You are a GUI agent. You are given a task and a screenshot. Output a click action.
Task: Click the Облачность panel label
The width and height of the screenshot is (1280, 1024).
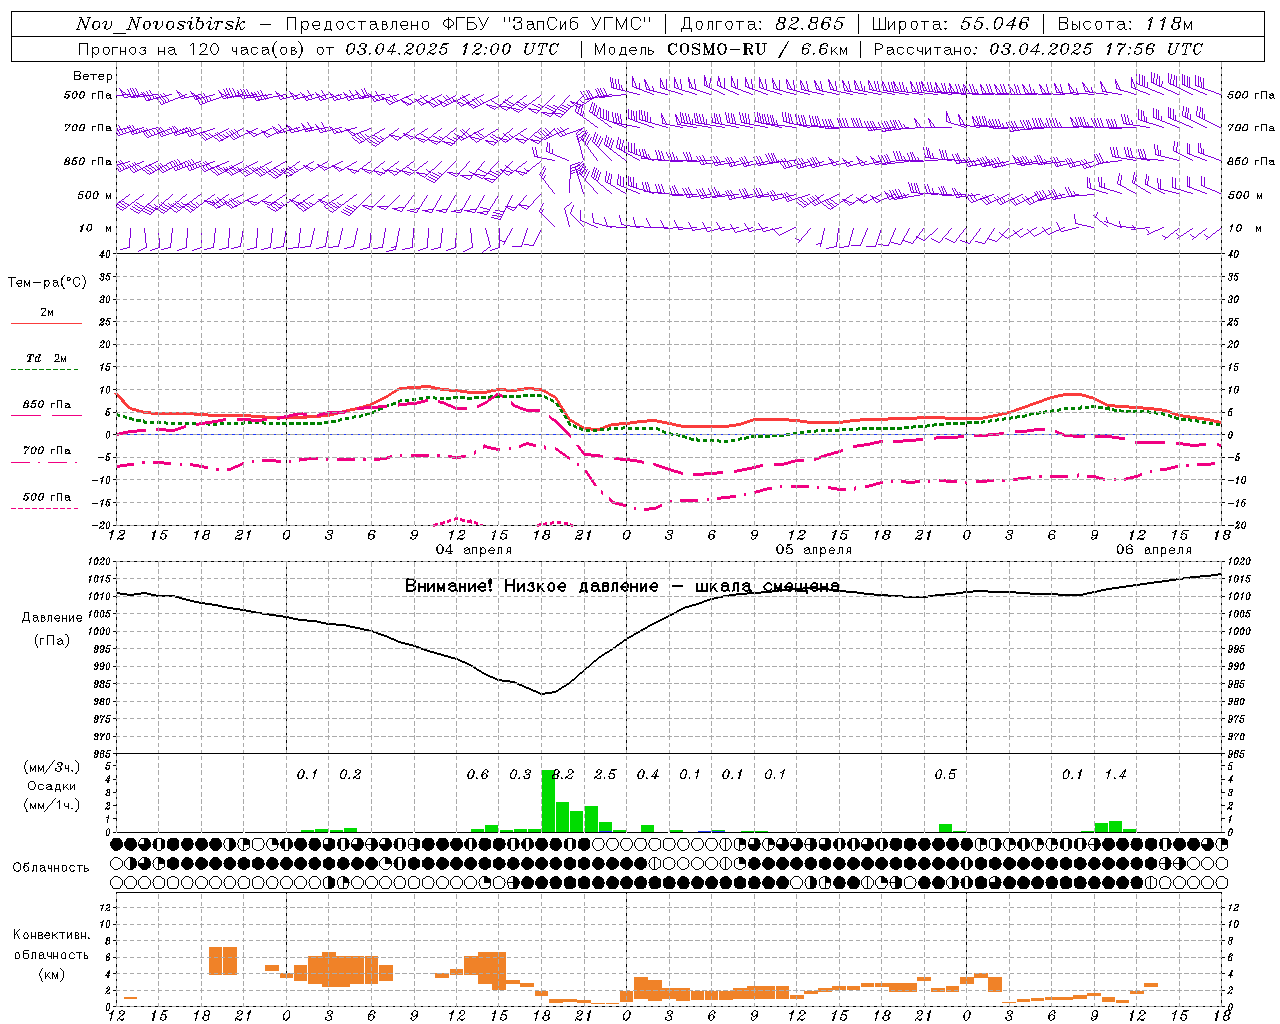click(51, 868)
